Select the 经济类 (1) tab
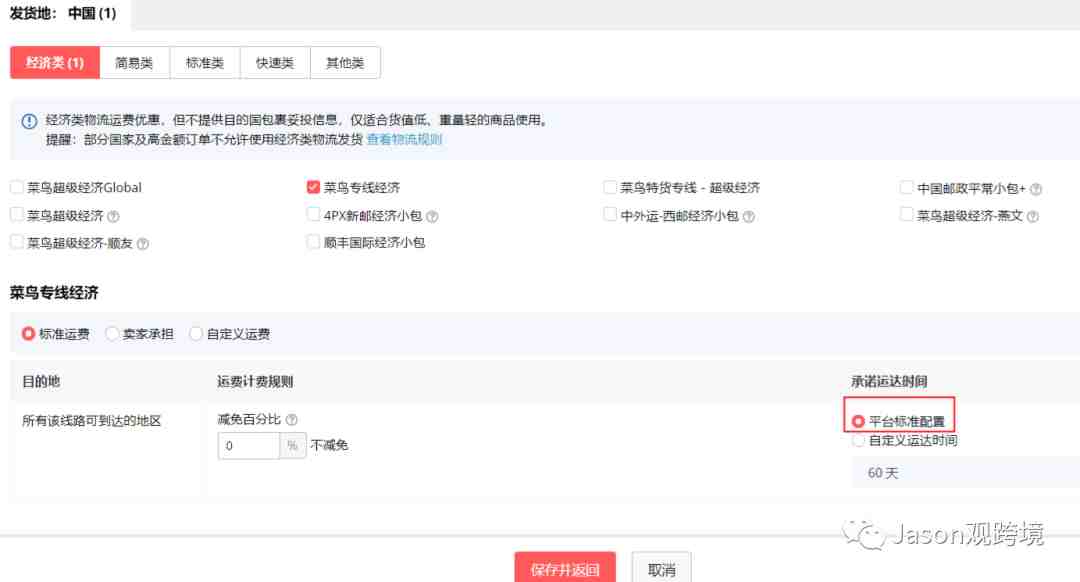Image resolution: width=1080 pixels, height=582 pixels. pyautogui.click(x=54, y=63)
